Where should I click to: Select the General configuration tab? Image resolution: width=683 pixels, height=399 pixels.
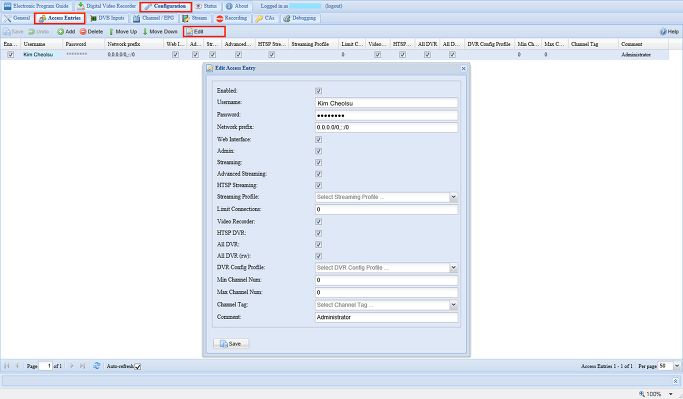pos(17,18)
